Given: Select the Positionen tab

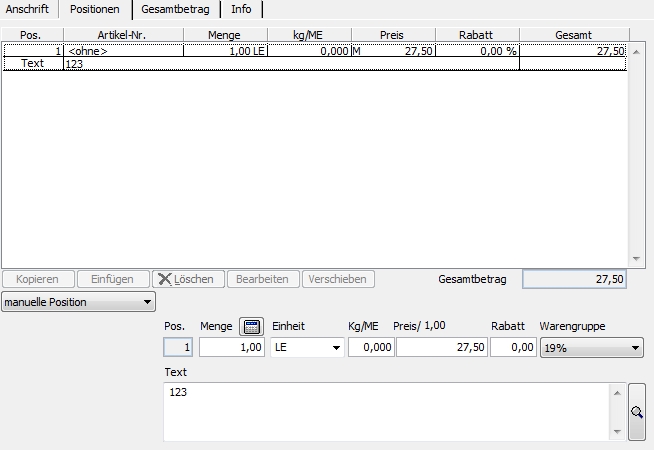Looking at the screenshot, I should point(95,9).
